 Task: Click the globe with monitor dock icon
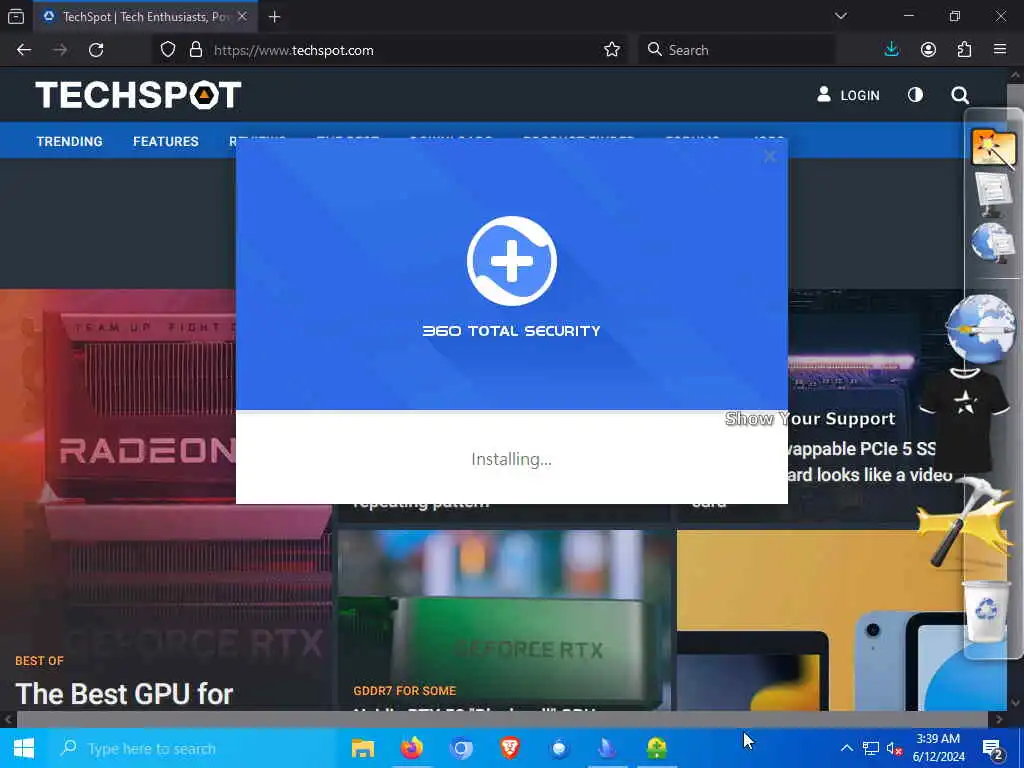tap(993, 242)
